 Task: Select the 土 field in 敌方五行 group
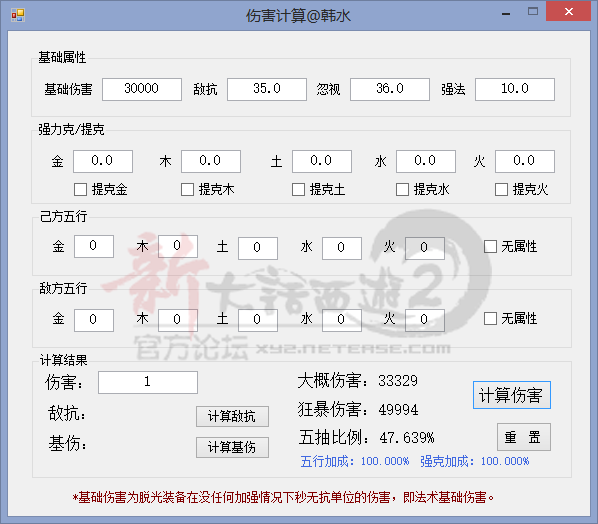pyautogui.click(x=258, y=320)
